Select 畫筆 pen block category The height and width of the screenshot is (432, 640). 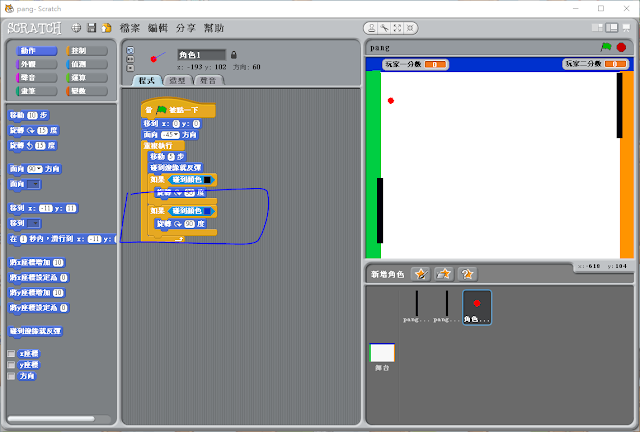tap(37, 91)
